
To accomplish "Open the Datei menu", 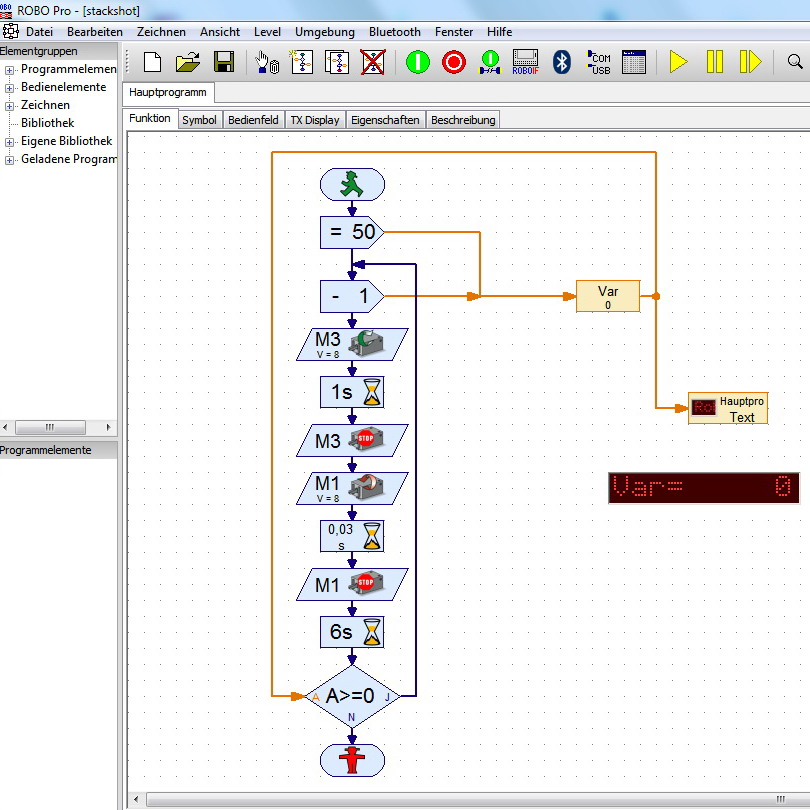I will pos(40,32).
